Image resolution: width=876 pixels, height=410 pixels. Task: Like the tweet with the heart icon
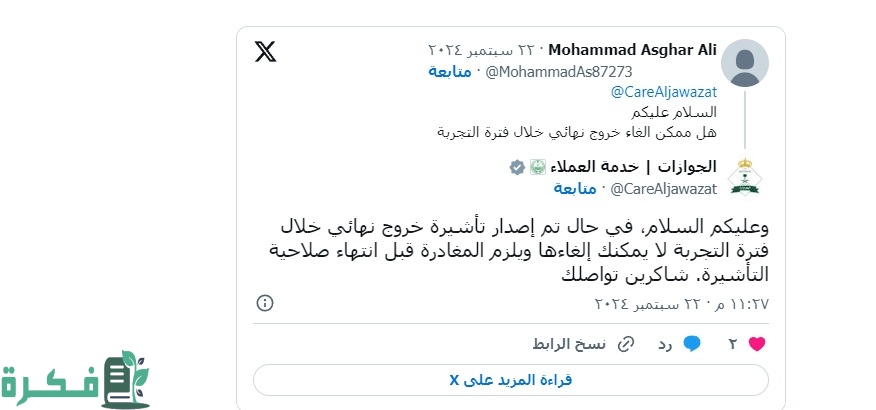click(757, 344)
